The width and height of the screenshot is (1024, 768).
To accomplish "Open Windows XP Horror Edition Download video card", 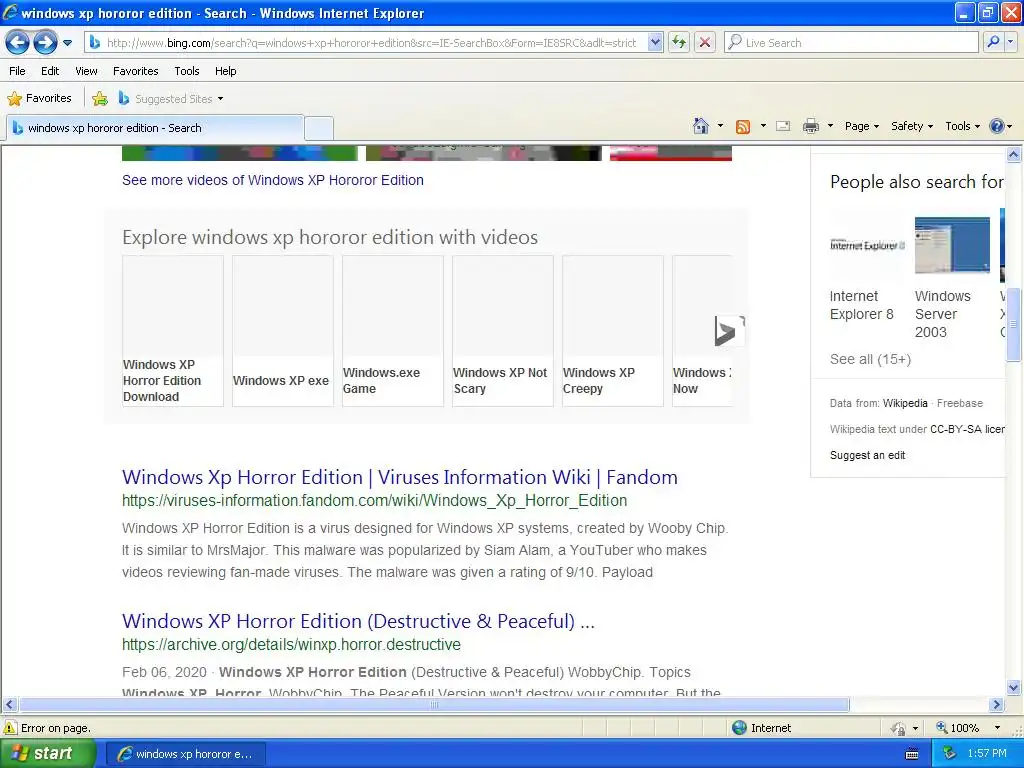I will (173, 330).
